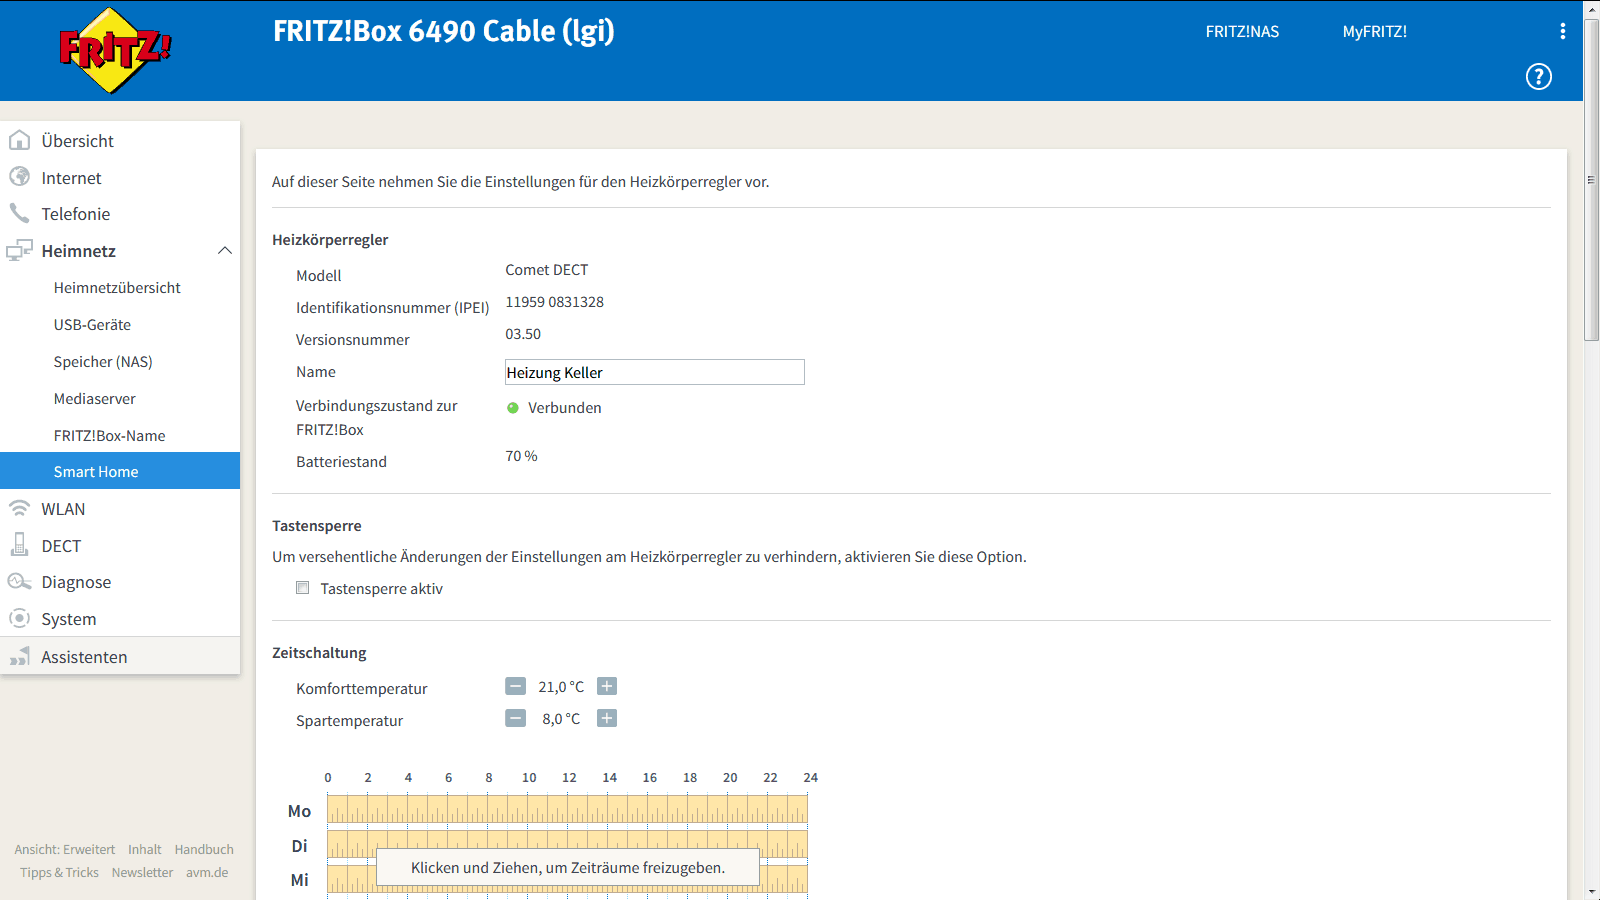Click the scrollbar down arrow
This screenshot has width=1600, height=900.
(x=1592, y=891)
